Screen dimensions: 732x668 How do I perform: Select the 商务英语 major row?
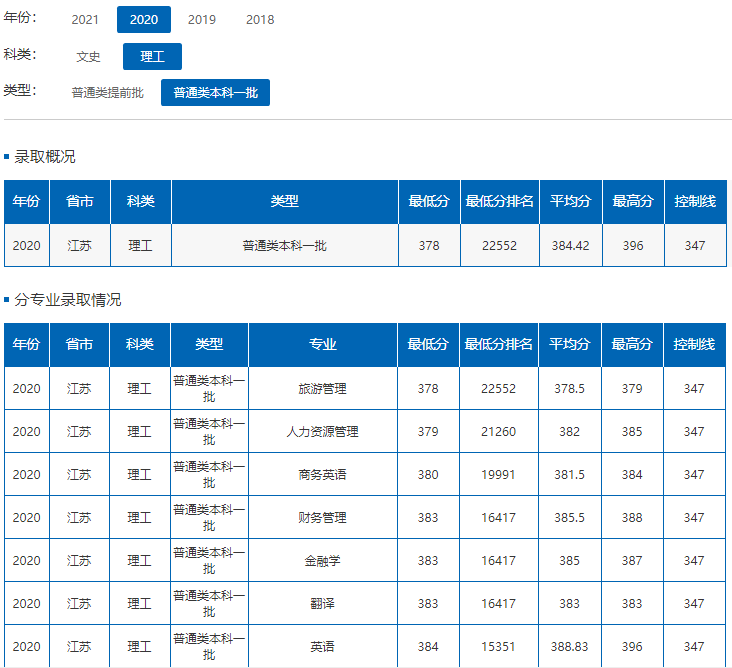coord(322,475)
